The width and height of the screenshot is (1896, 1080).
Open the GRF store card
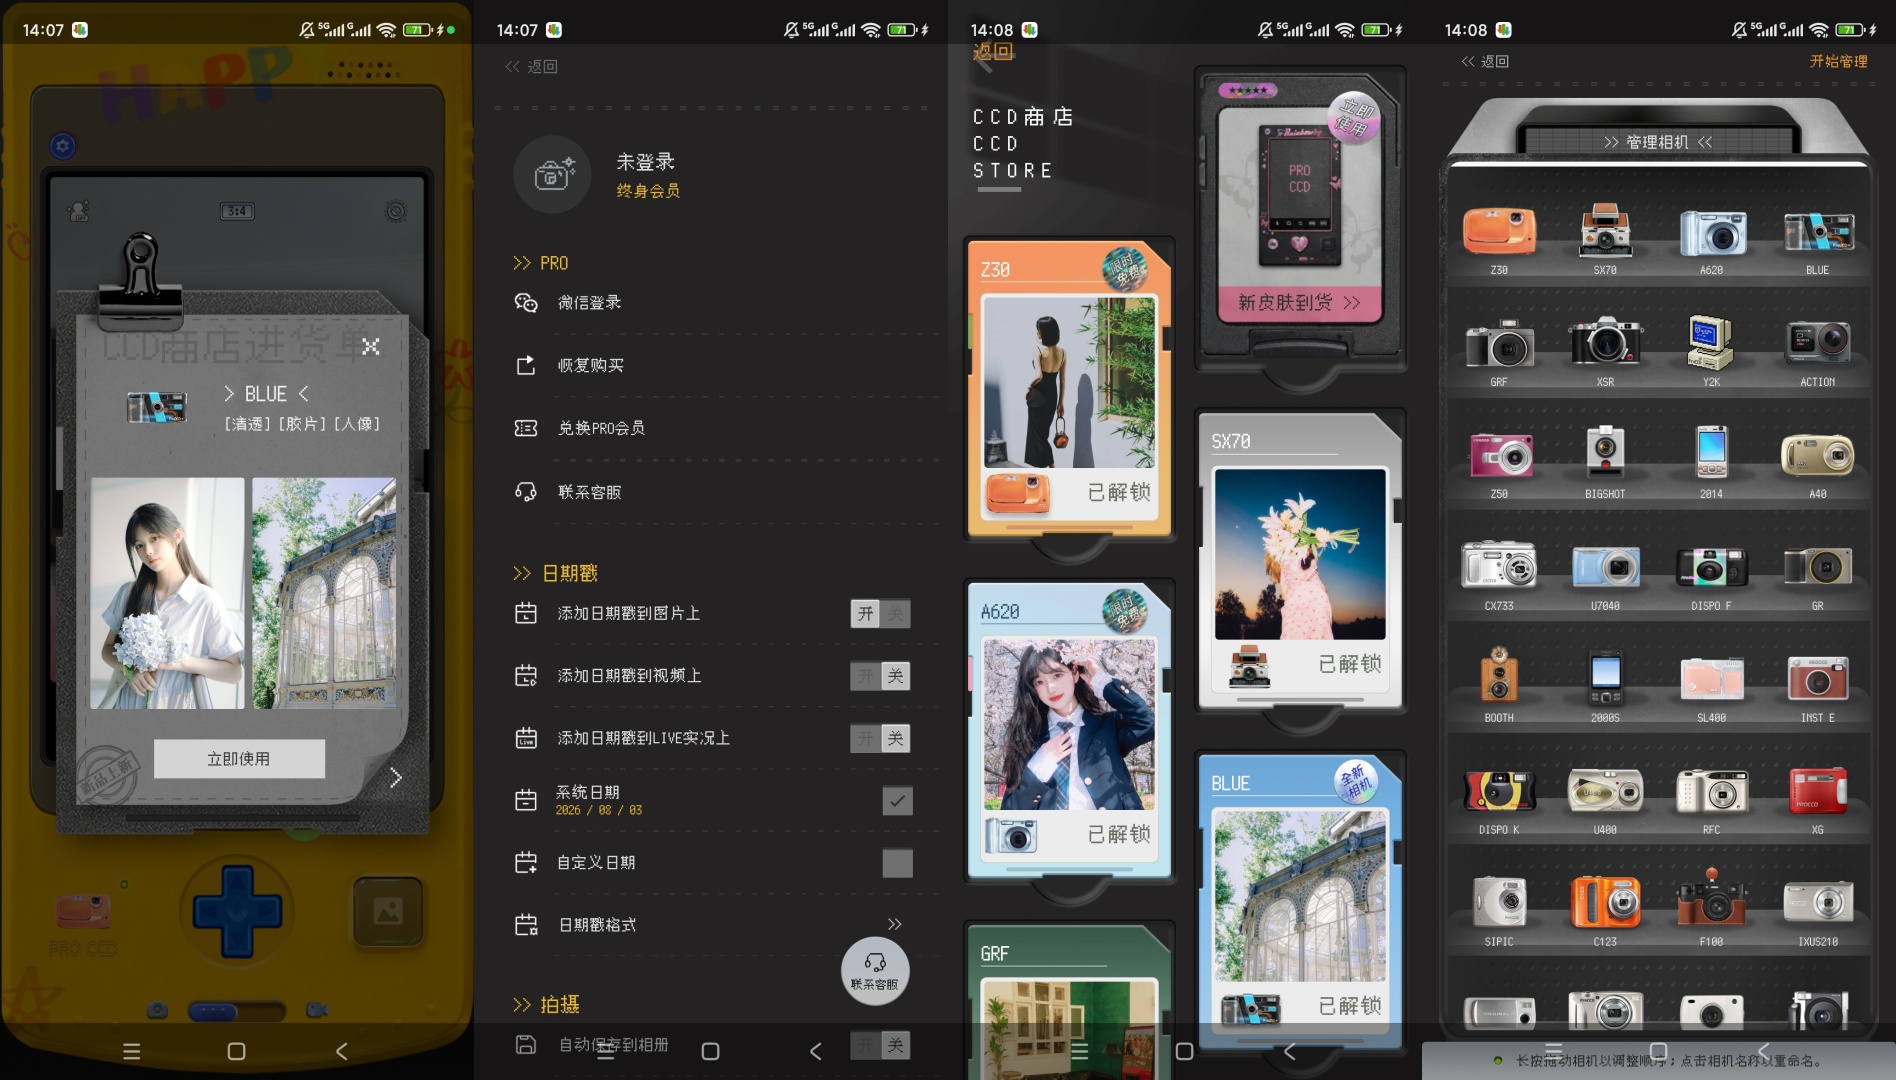coord(1069,1002)
